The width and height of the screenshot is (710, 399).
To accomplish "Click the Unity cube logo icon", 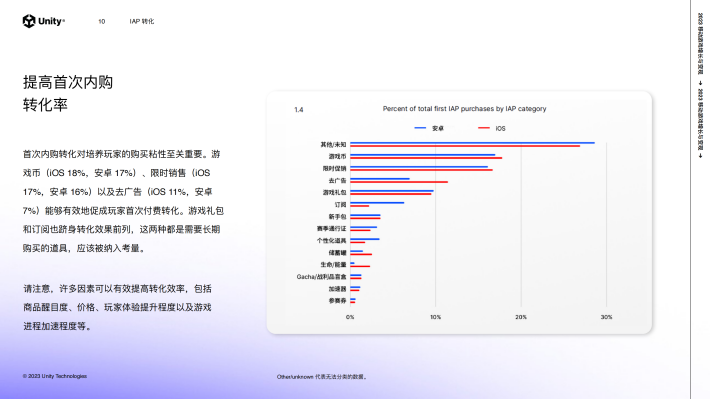I will pos(29,21).
